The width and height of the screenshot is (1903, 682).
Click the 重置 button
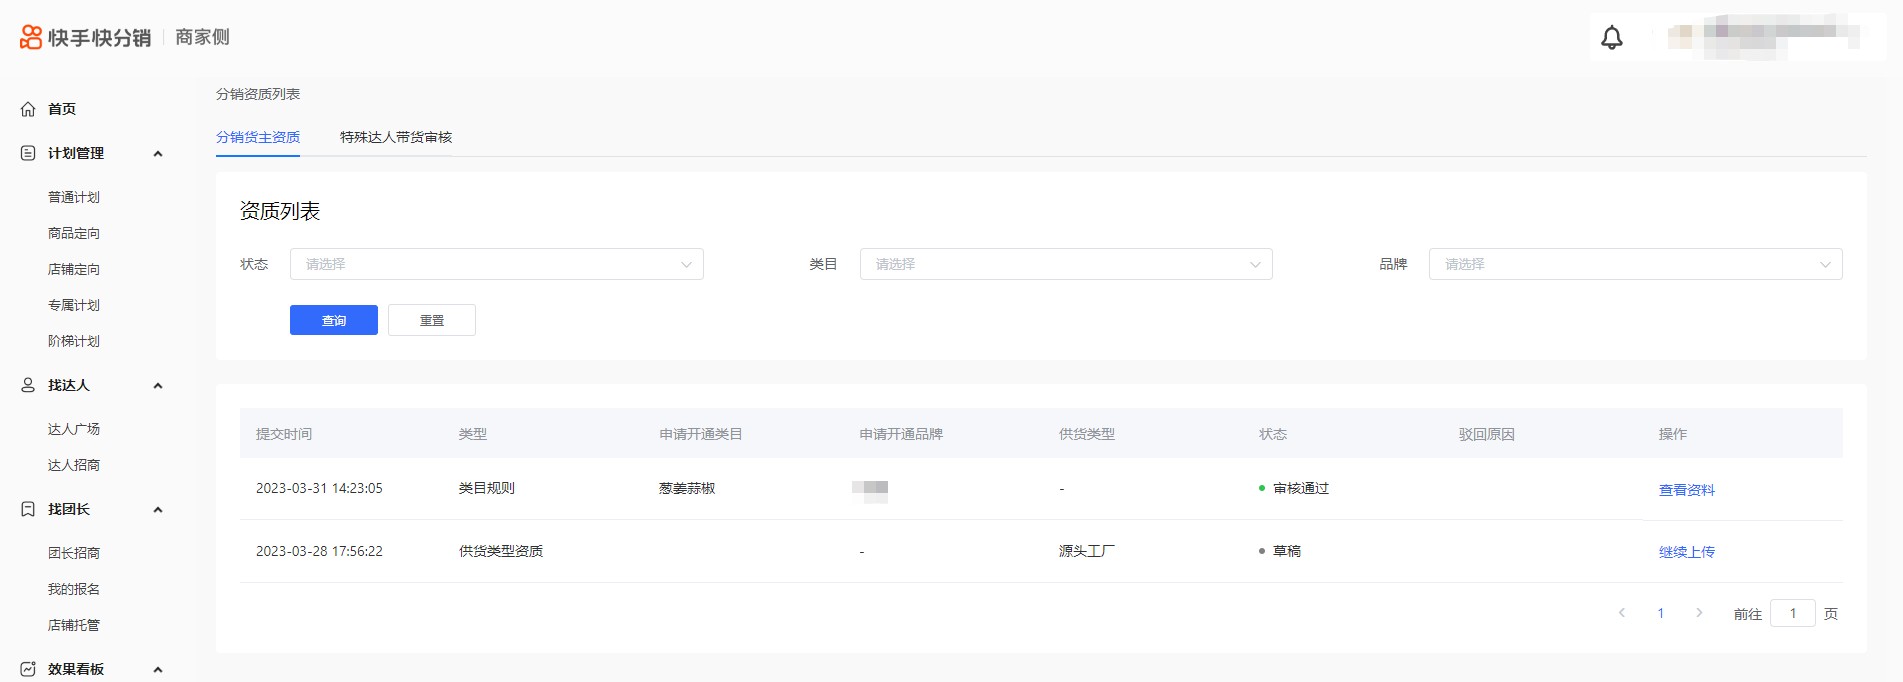coord(432,320)
